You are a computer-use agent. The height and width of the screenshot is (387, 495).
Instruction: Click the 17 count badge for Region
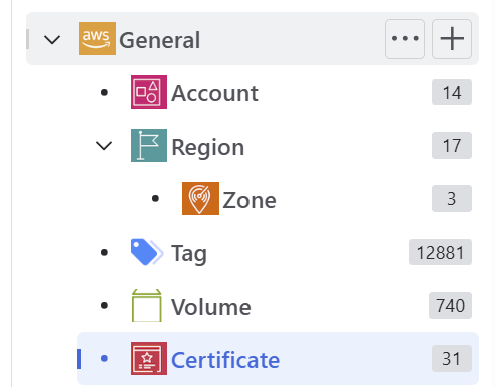tap(452, 145)
